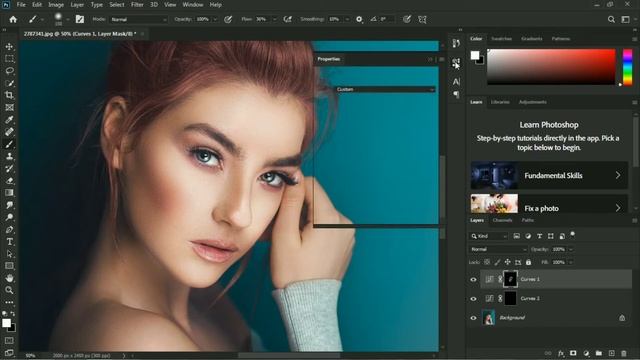Screen dimensions: 640x360
Task: Open the Custom preset dropdown in Properties
Action: 385,89
